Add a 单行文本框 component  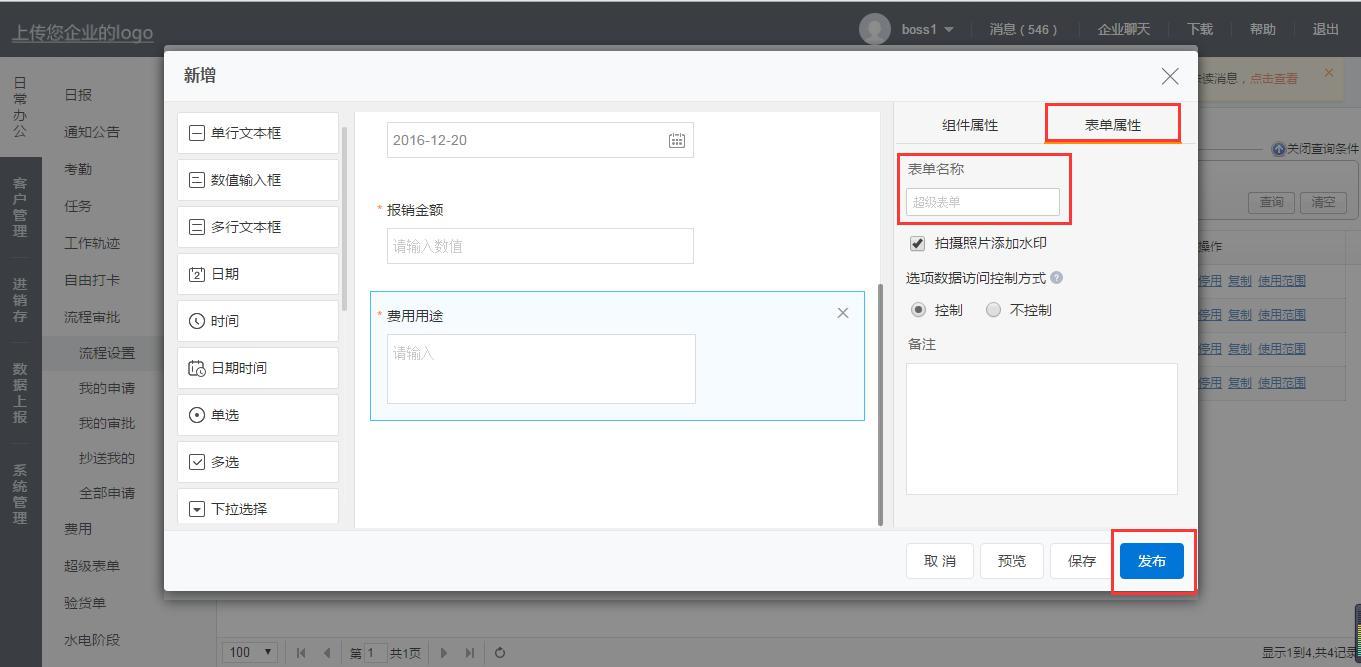(x=258, y=133)
